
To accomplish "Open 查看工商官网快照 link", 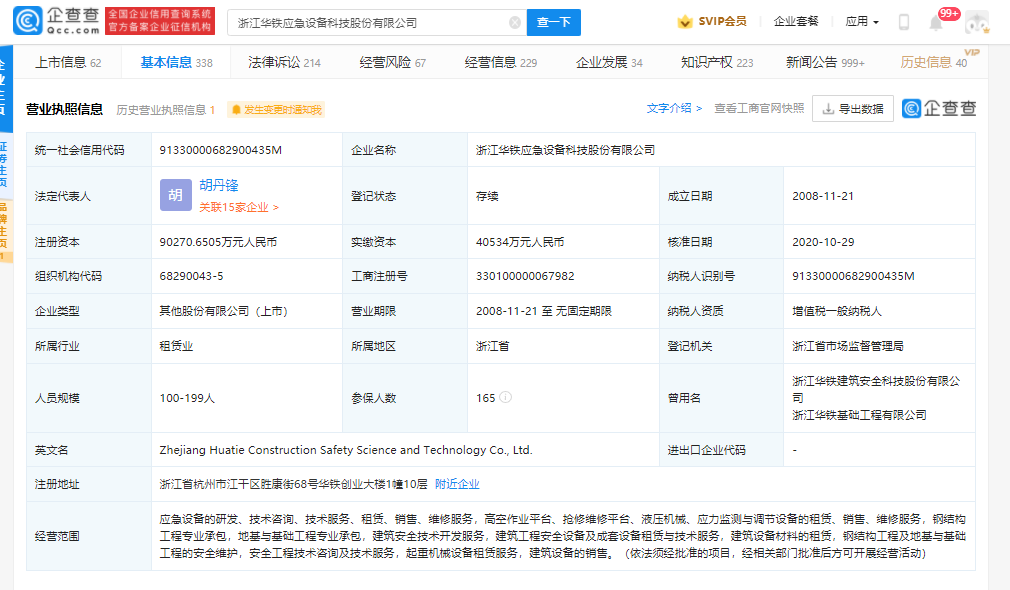I will [x=759, y=108].
